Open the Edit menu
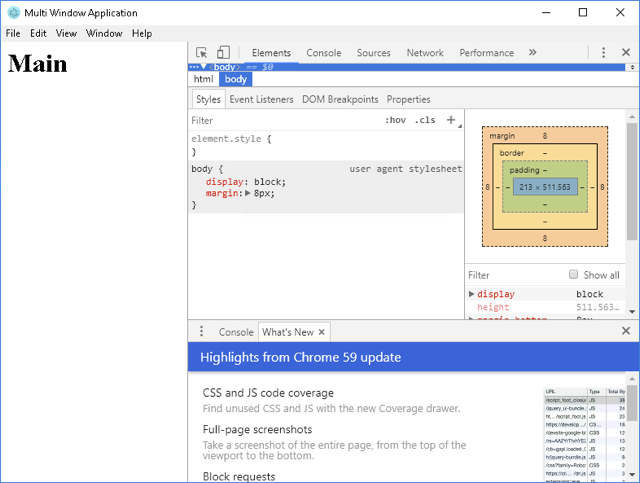Image resolution: width=640 pixels, height=483 pixels. tap(38, 33)
